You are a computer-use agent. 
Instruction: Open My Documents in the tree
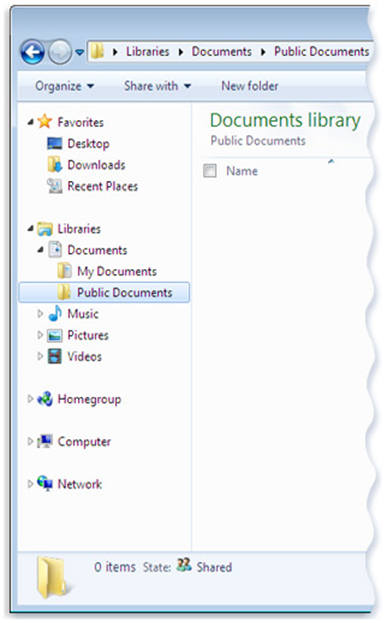[x=117, y=271]
